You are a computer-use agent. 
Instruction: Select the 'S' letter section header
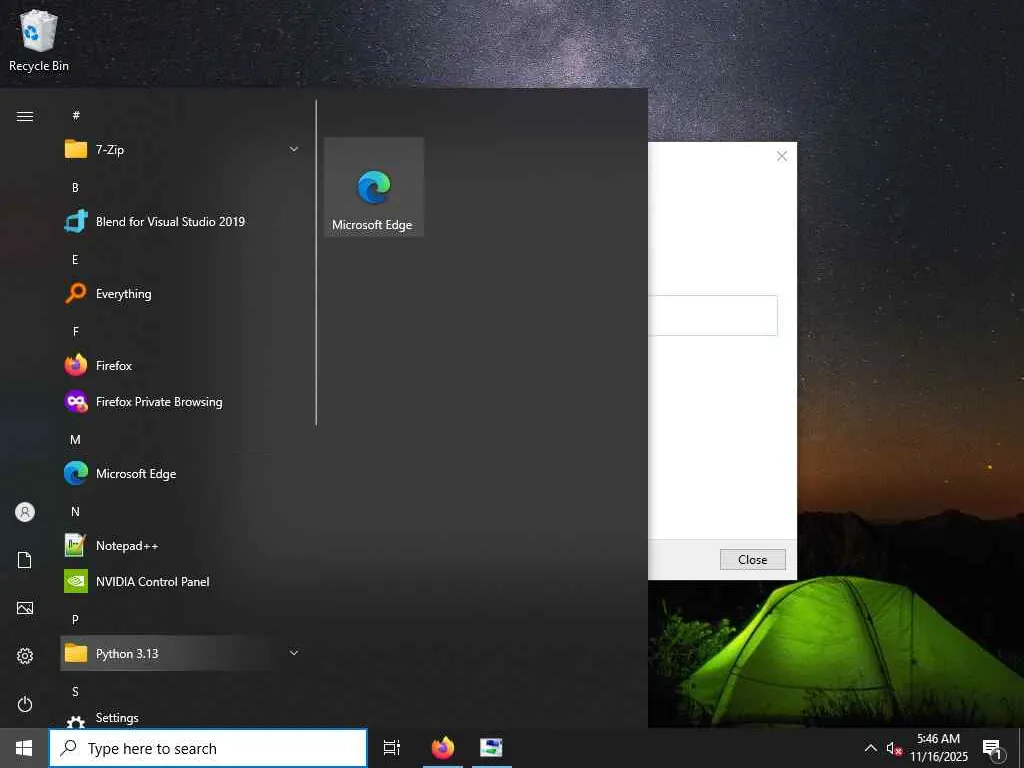(75, 692)
